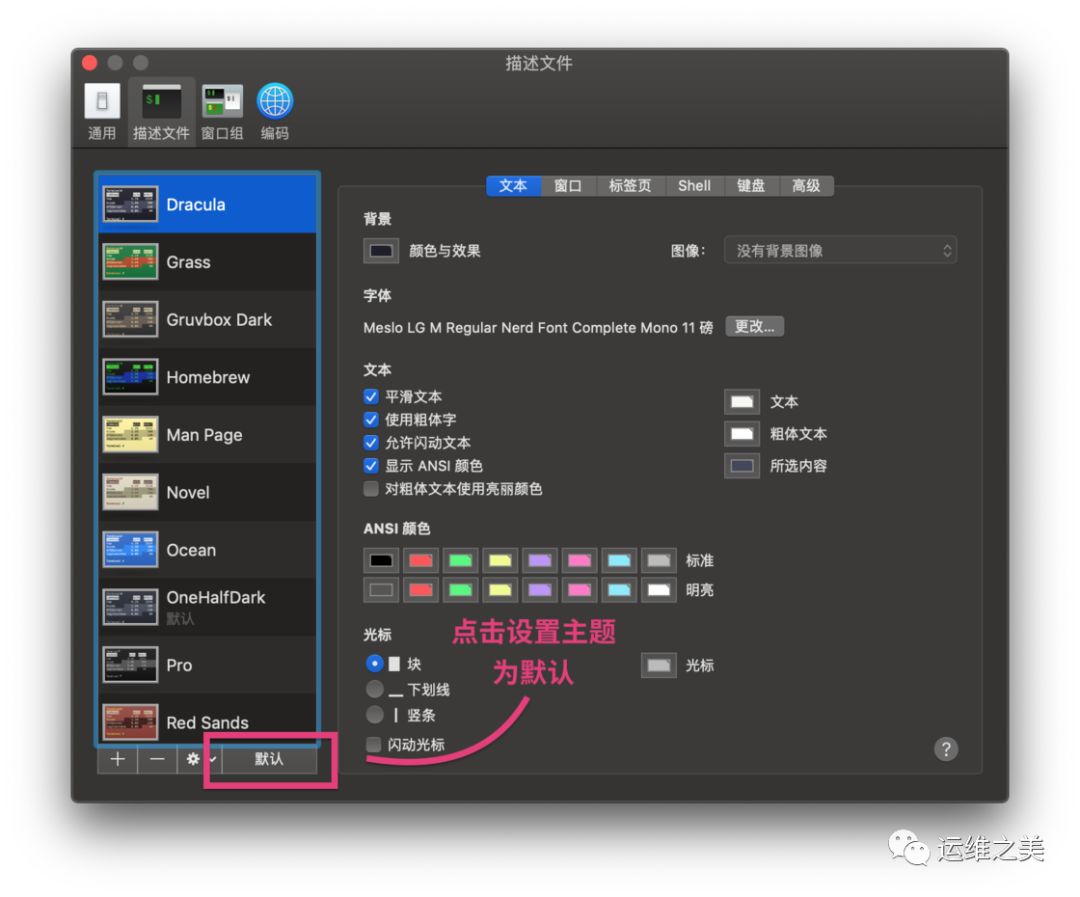Toggle the 平滑文本 checkbox

(371, 396)
